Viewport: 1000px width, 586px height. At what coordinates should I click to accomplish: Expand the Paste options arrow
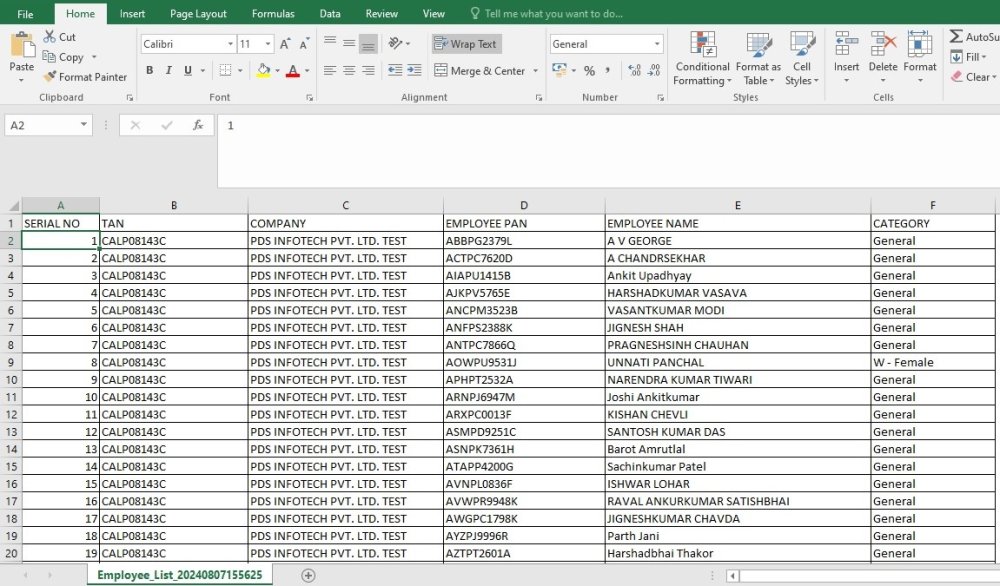22,80
